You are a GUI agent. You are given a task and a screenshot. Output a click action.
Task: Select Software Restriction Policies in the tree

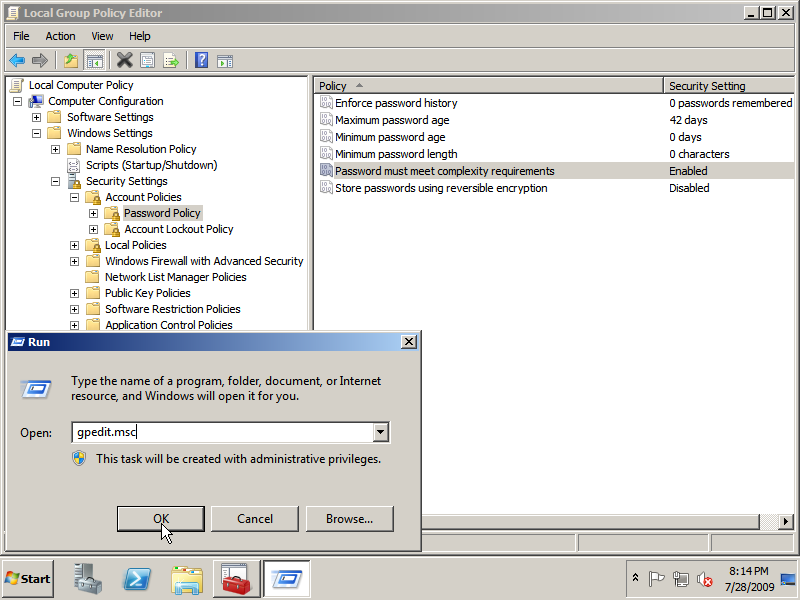[x=172, y=309]
